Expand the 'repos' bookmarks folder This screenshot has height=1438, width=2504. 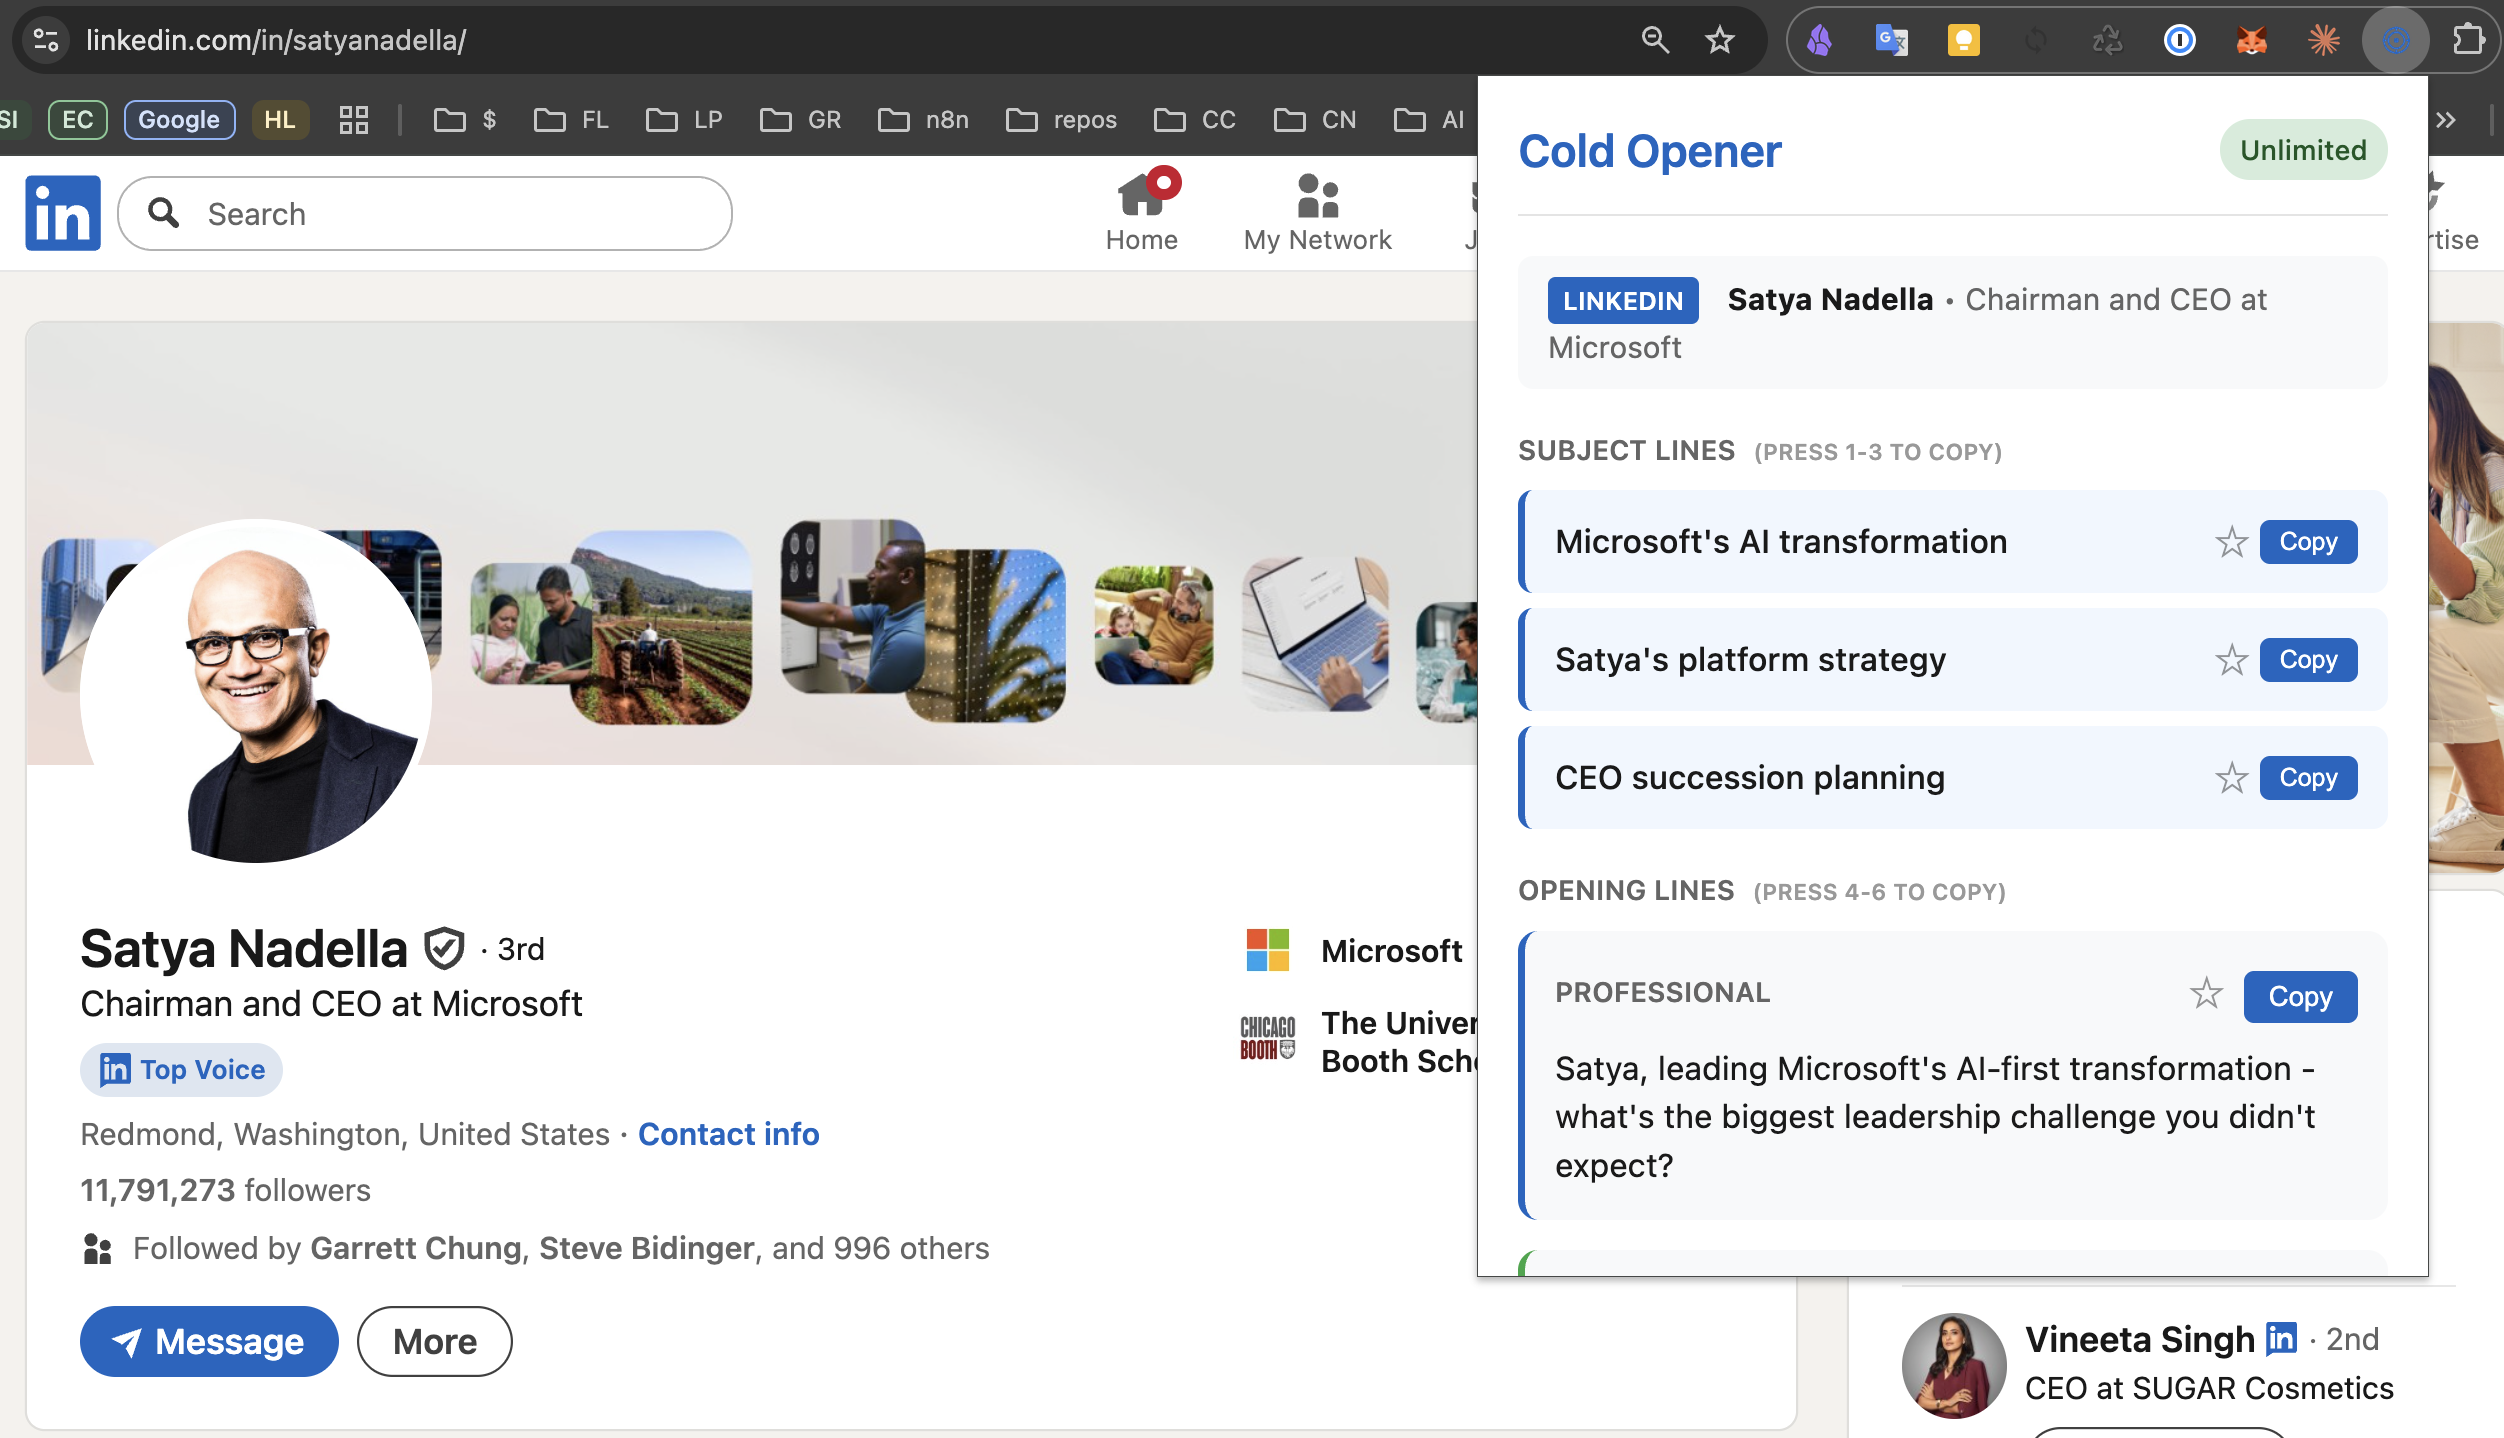coord(1062,119)
